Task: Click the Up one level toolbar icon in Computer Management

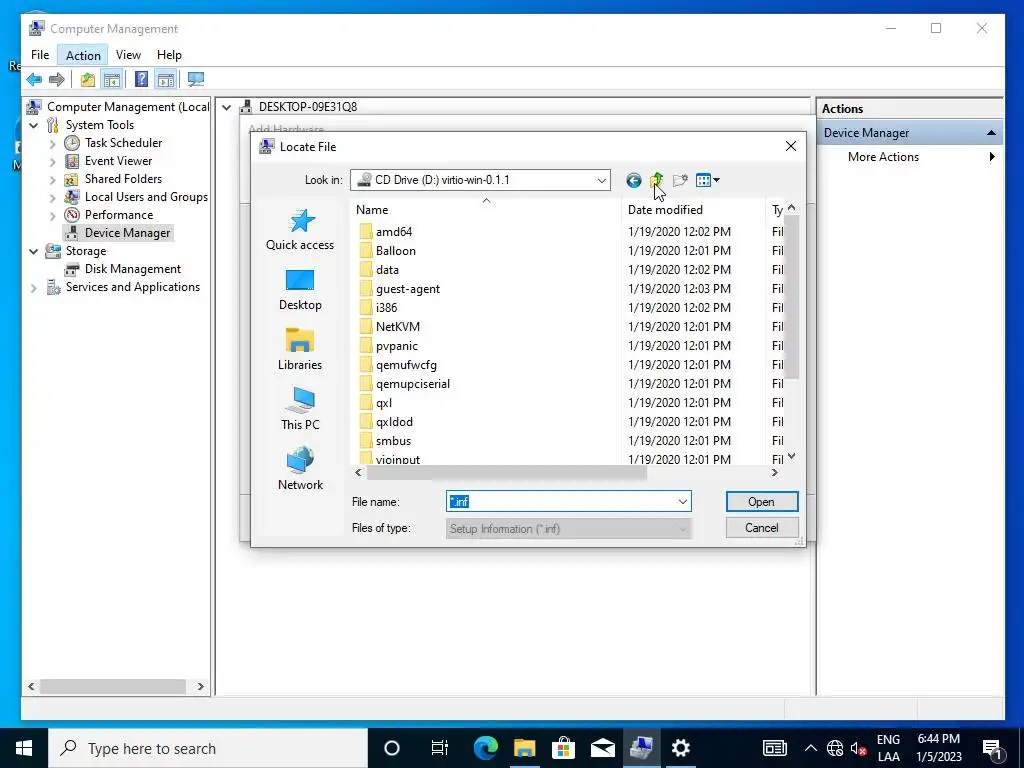Action: (88, 80)
